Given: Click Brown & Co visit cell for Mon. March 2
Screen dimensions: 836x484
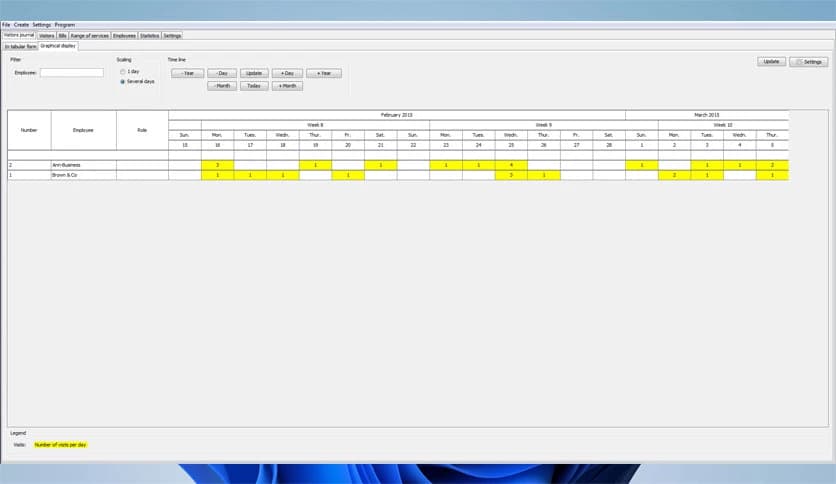Looking at the screenshot, I should [674, 175].
